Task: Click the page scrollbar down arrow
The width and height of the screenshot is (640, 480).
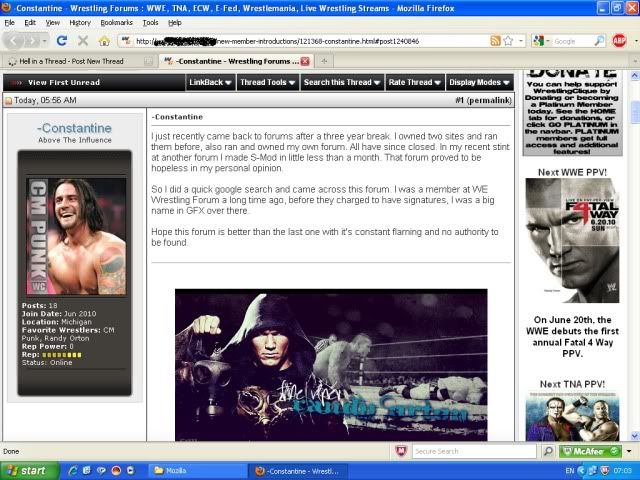Action: point(635,436)
